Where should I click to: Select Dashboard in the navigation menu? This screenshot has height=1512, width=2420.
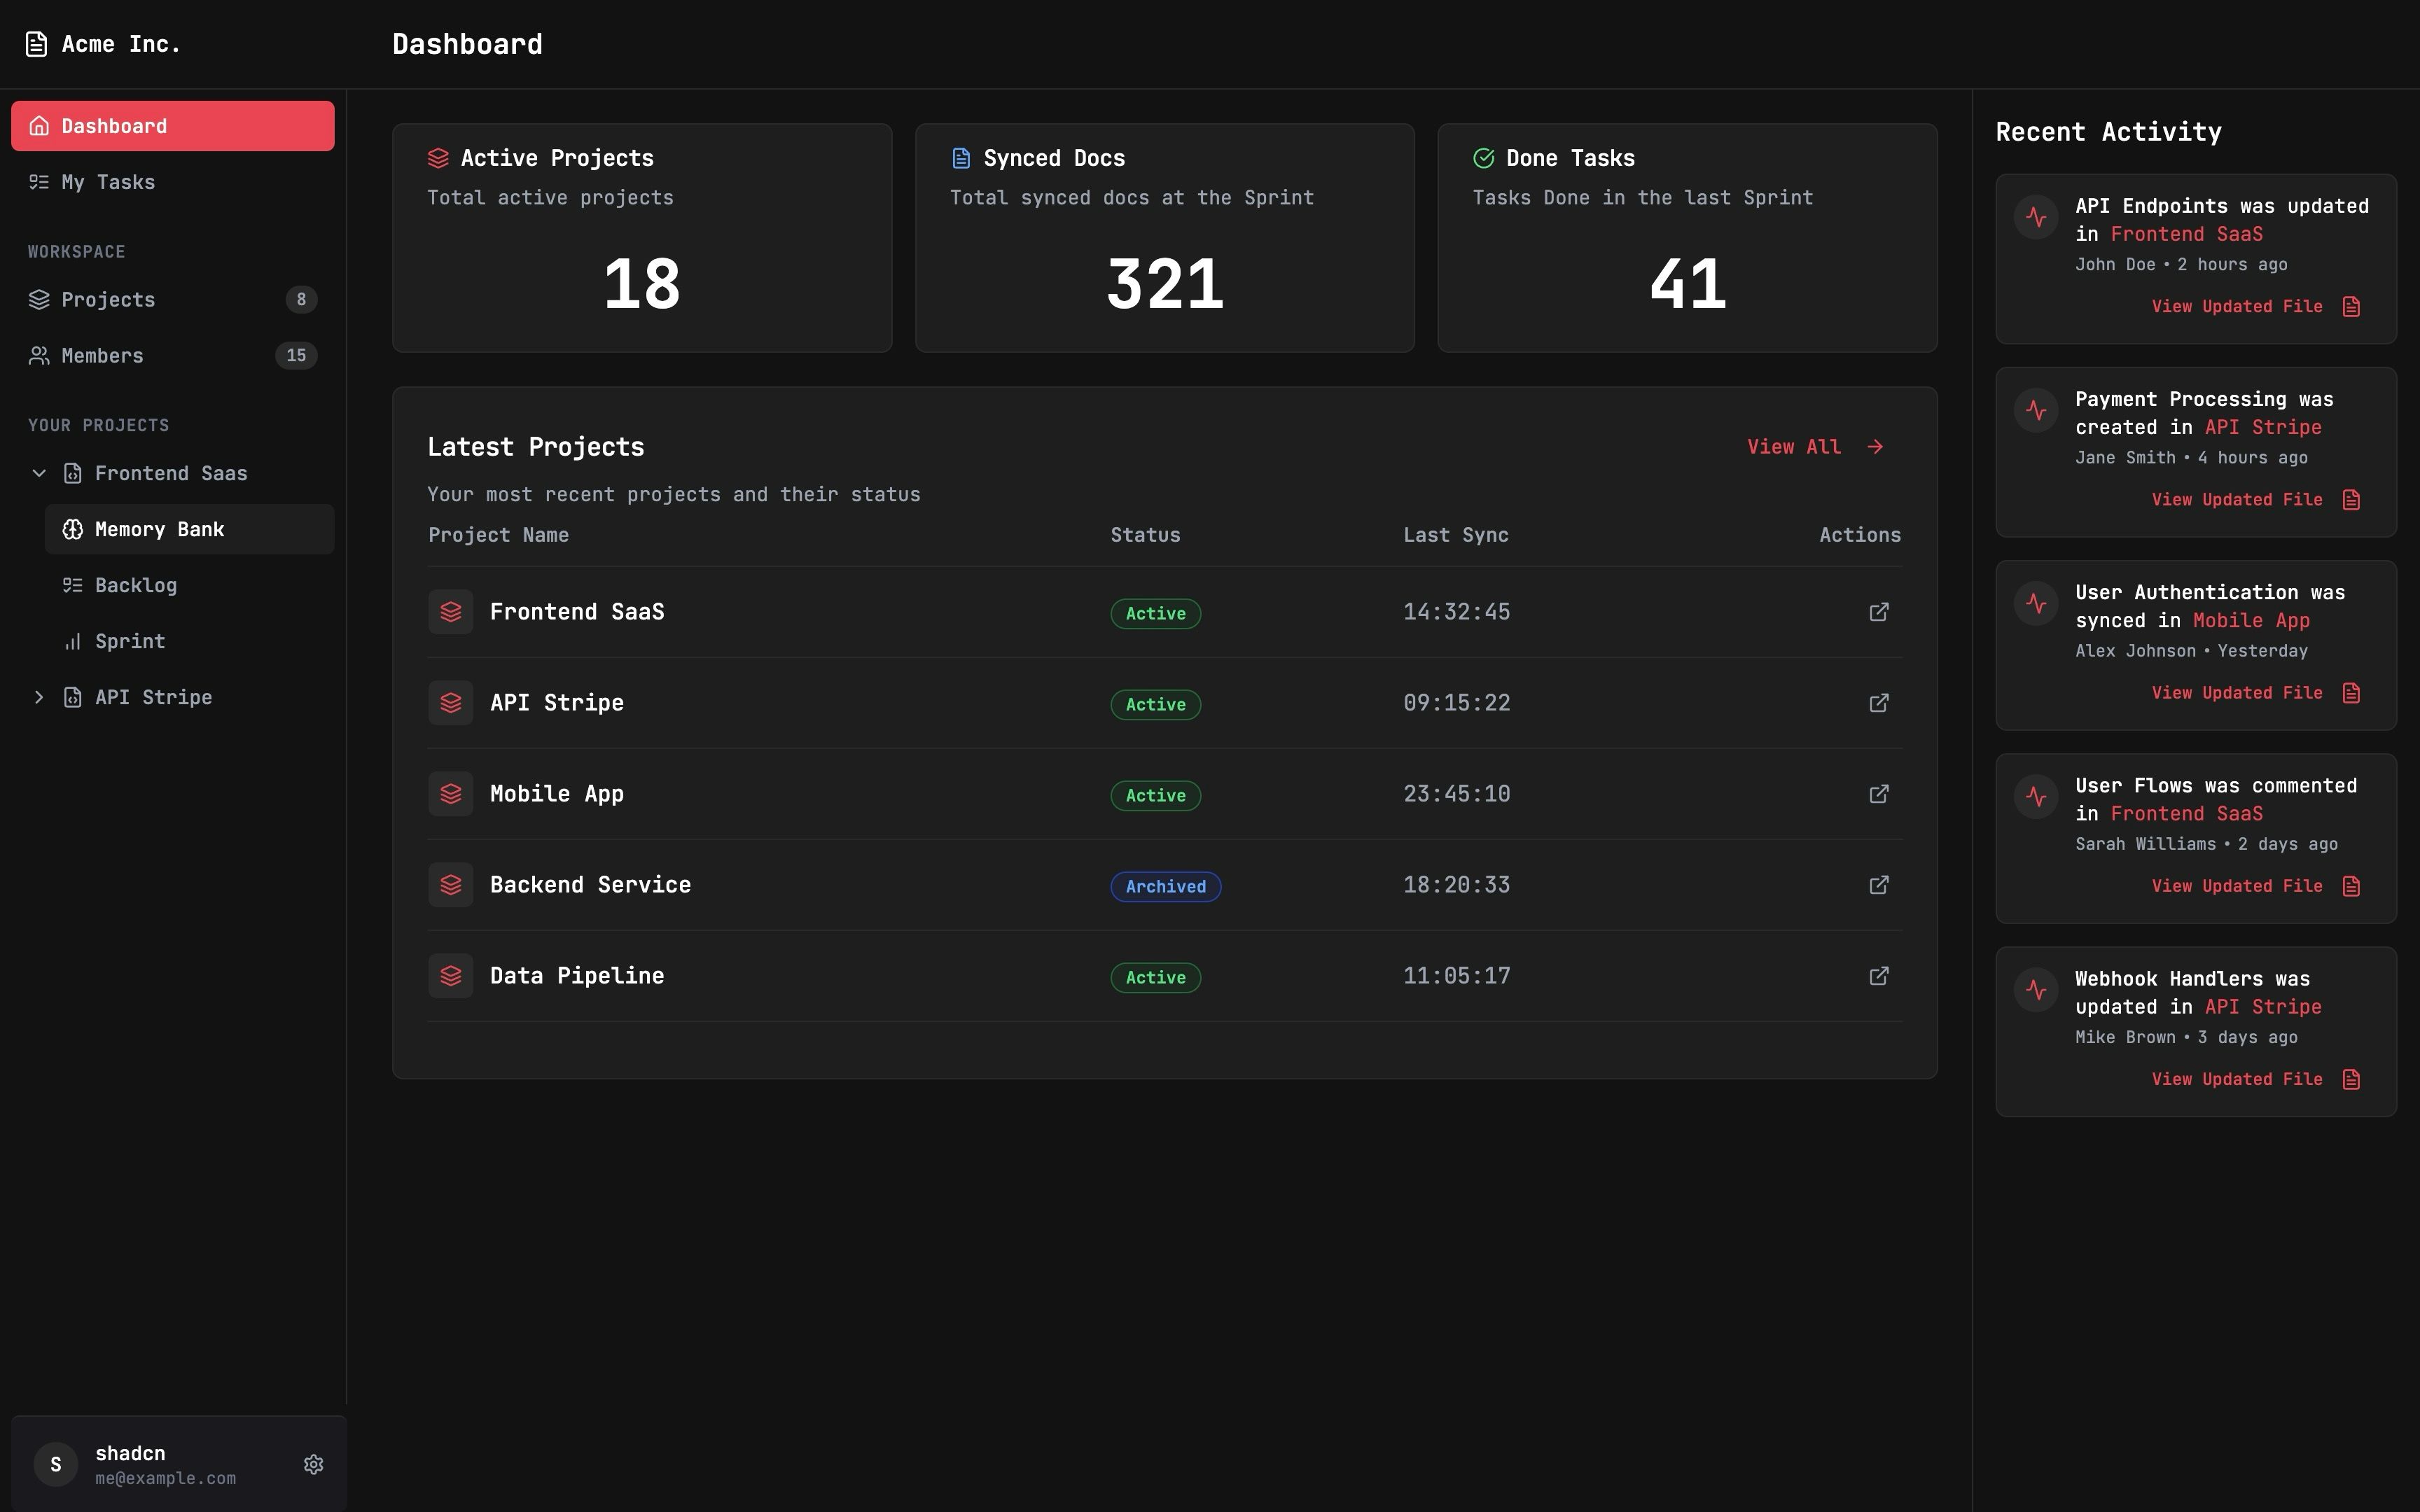114,125
